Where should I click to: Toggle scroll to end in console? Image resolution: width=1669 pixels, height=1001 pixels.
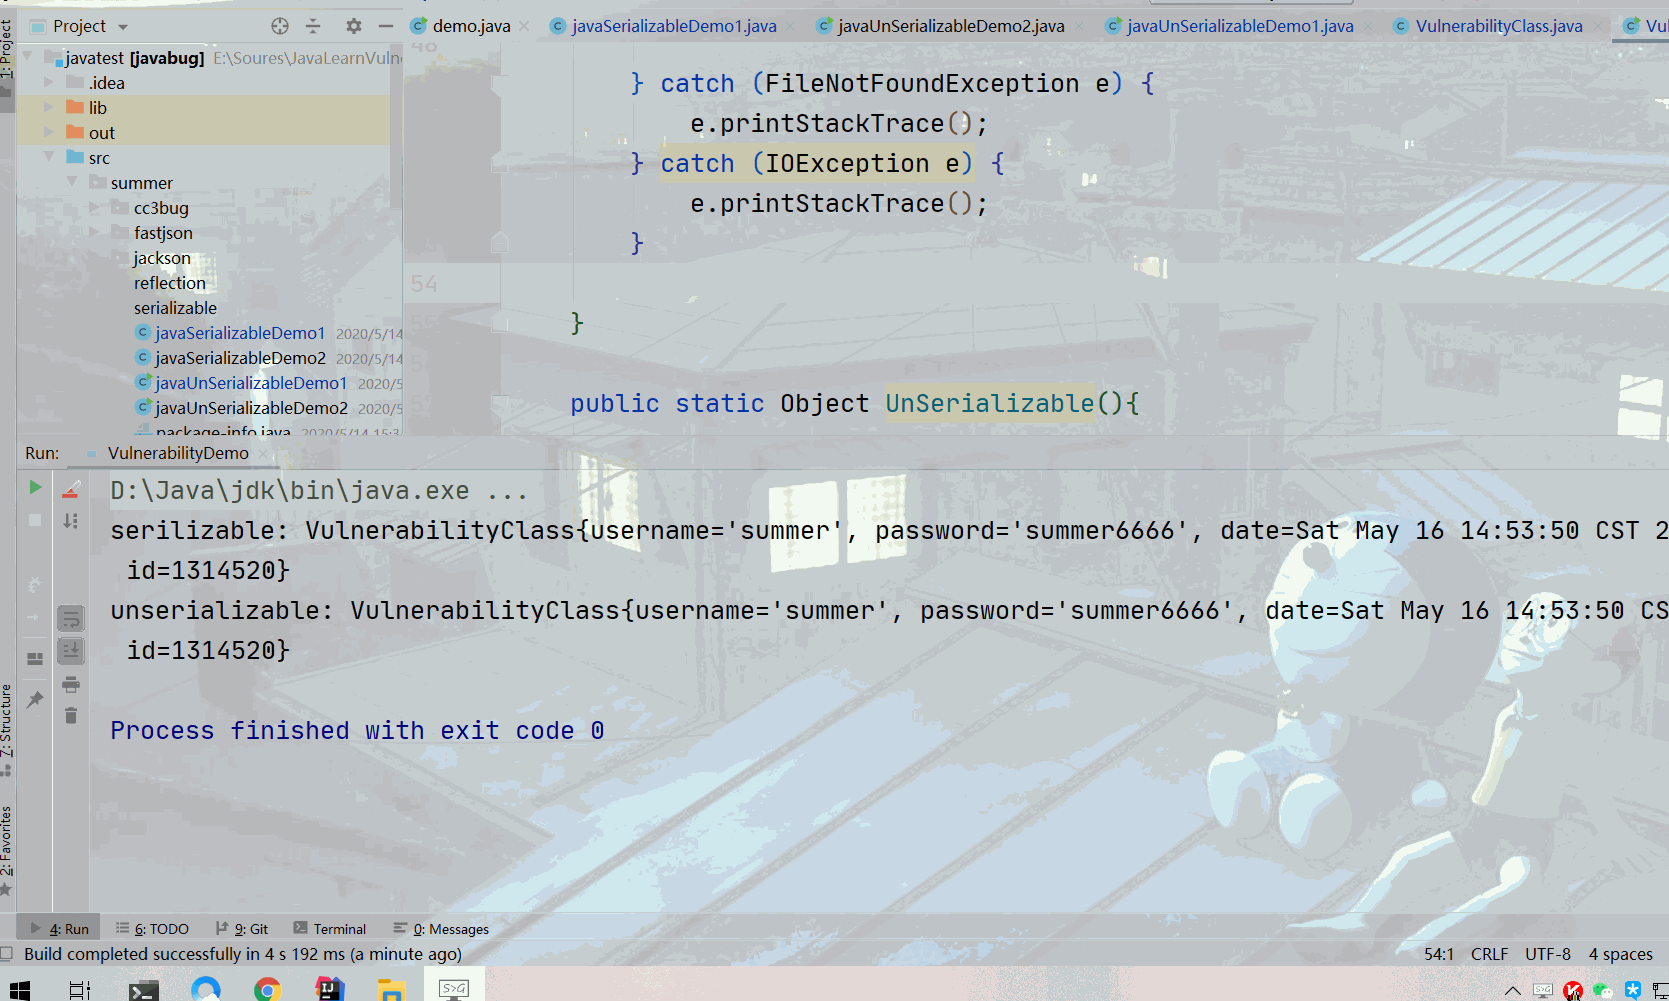click(x=71, y=651)
